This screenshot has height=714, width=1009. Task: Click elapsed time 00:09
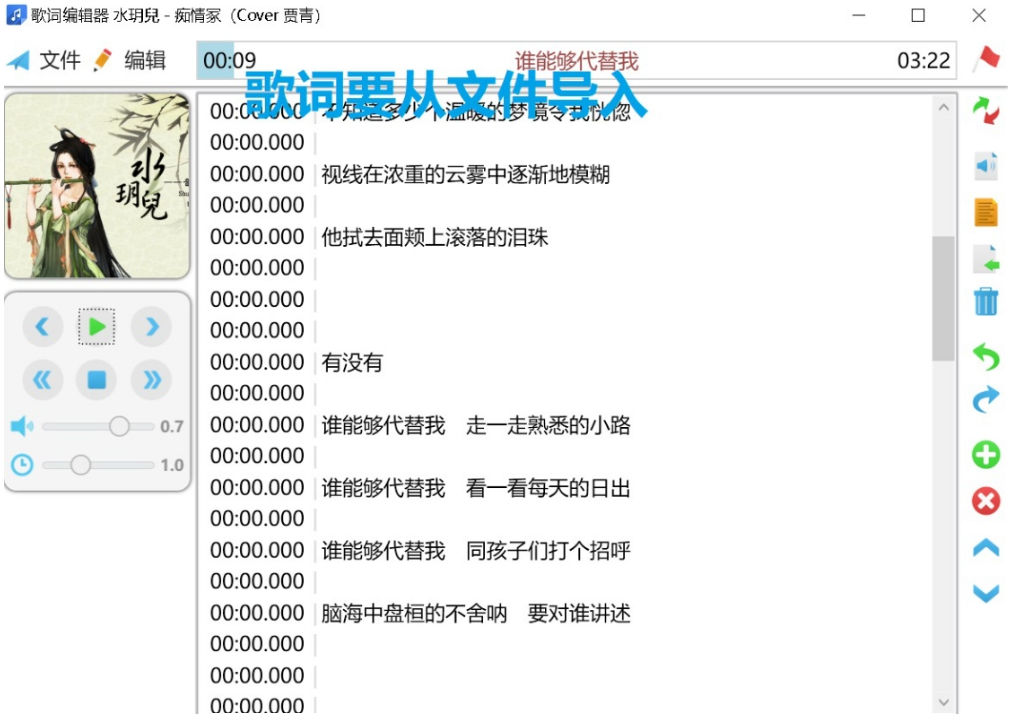pos(229,60)
